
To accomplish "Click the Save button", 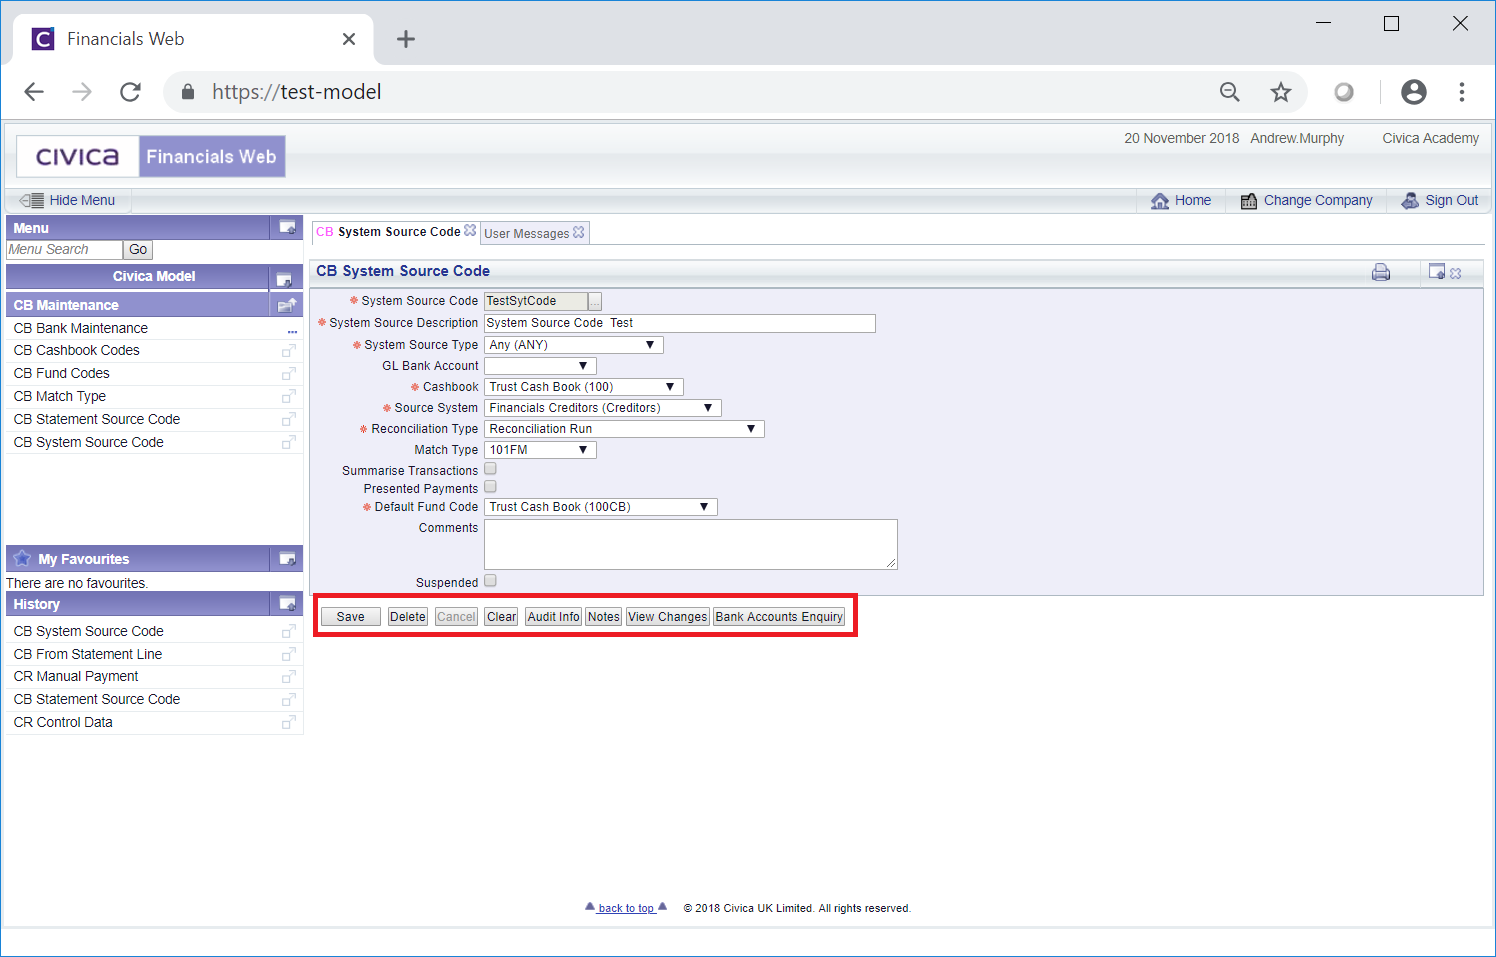I will point(351,617).
